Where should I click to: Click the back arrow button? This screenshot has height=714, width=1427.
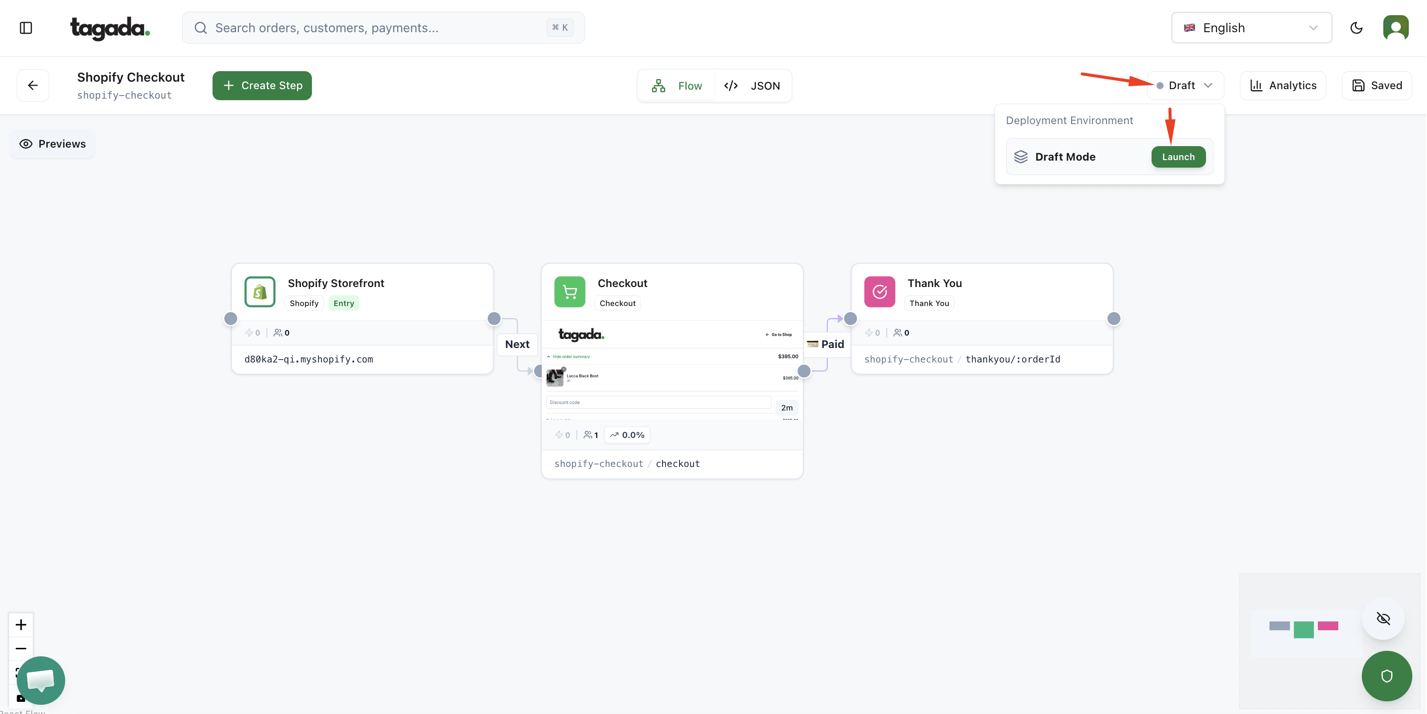coord(33,86)
